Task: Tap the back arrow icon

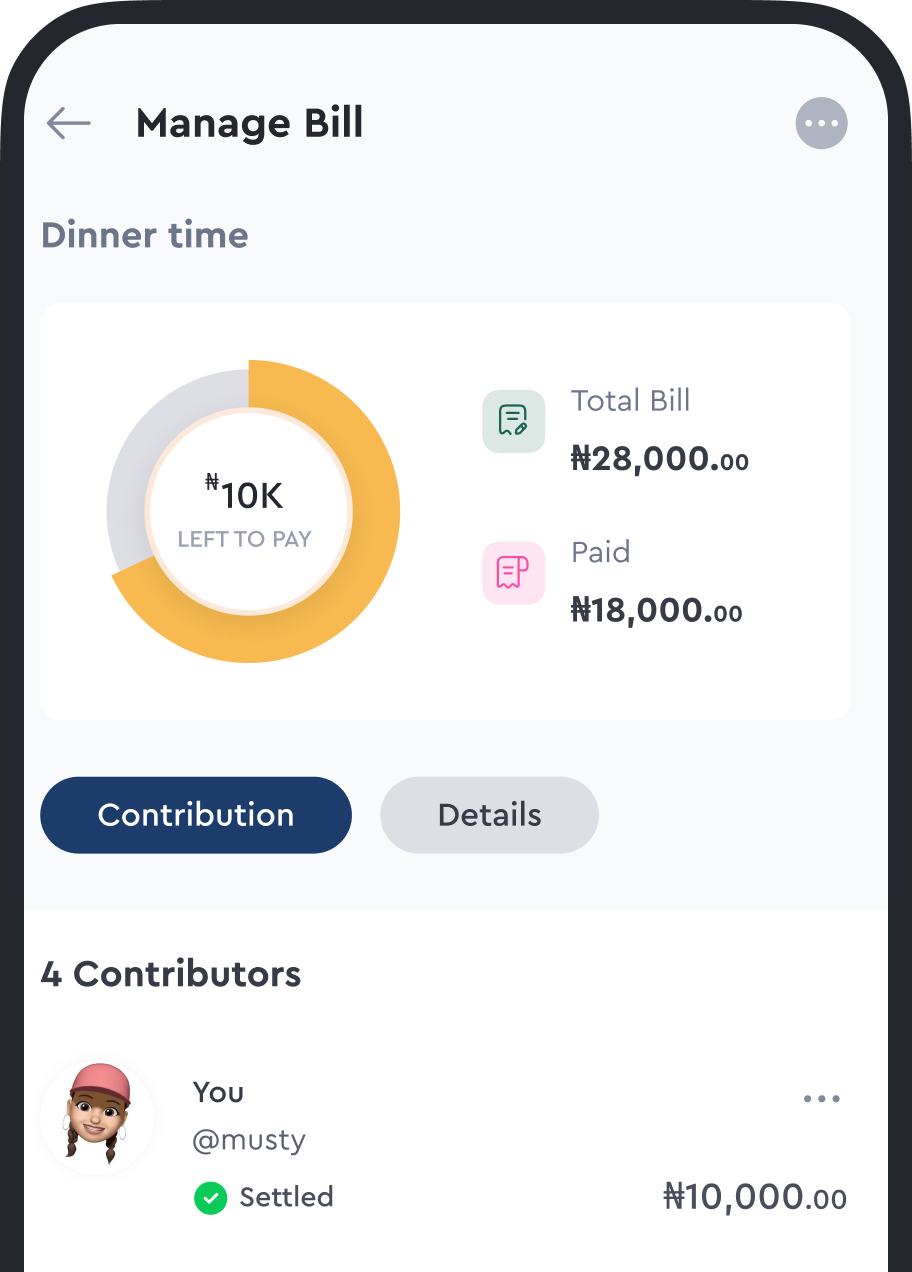Action: coord(68,124)
